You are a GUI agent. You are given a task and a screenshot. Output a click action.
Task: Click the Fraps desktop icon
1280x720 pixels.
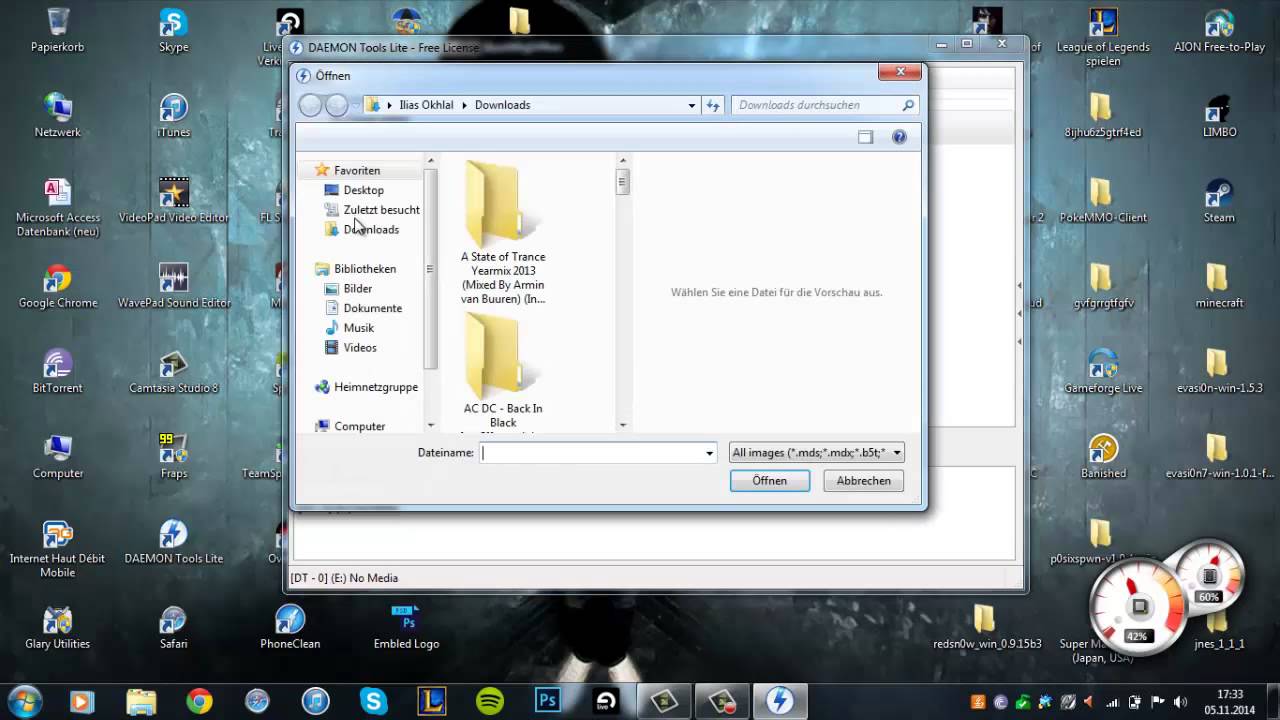173,457
